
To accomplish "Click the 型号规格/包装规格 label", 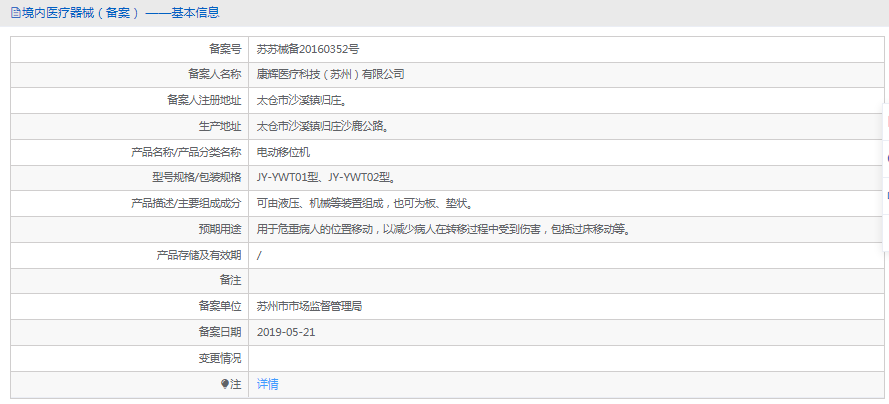I will 197,178.
